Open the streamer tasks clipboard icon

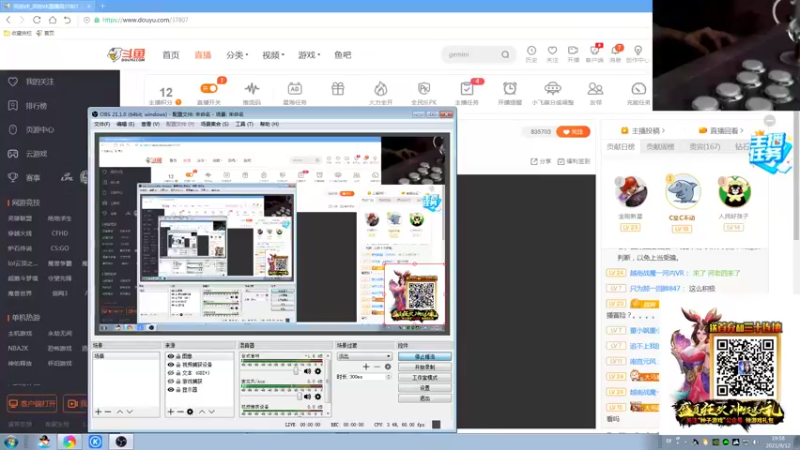[x=466, y=89]
